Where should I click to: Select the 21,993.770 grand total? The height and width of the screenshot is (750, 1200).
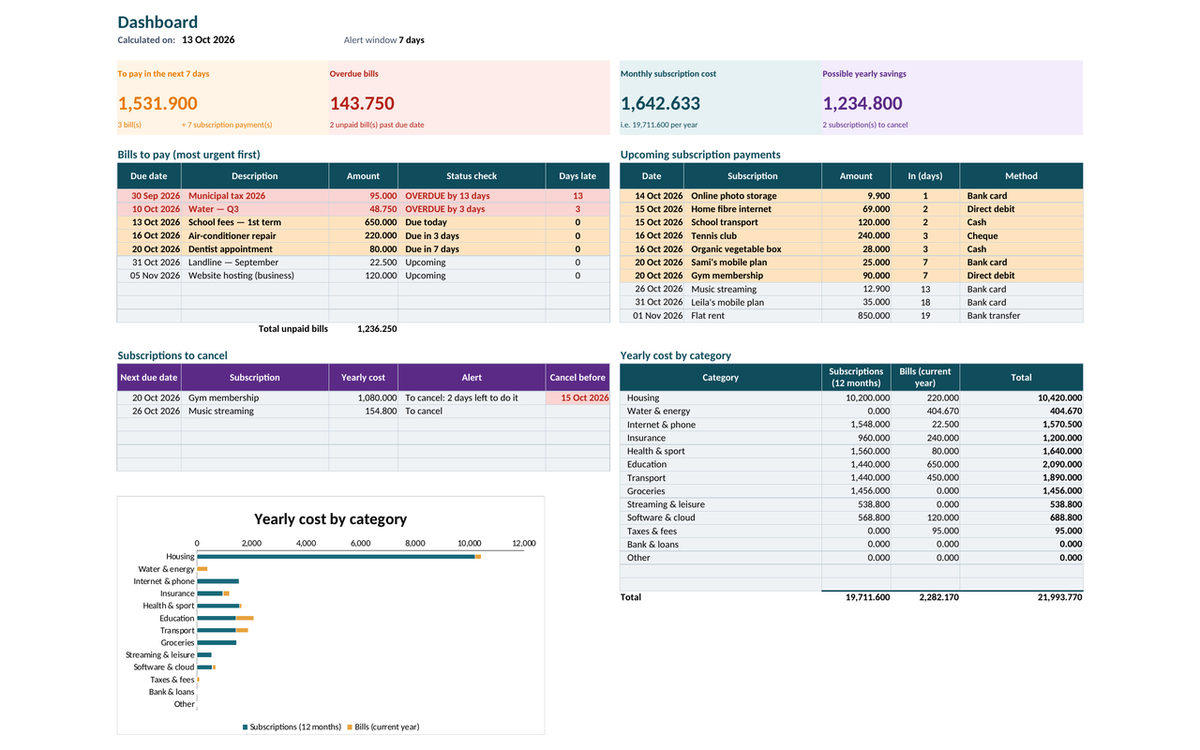click(x=1059, y=597)
